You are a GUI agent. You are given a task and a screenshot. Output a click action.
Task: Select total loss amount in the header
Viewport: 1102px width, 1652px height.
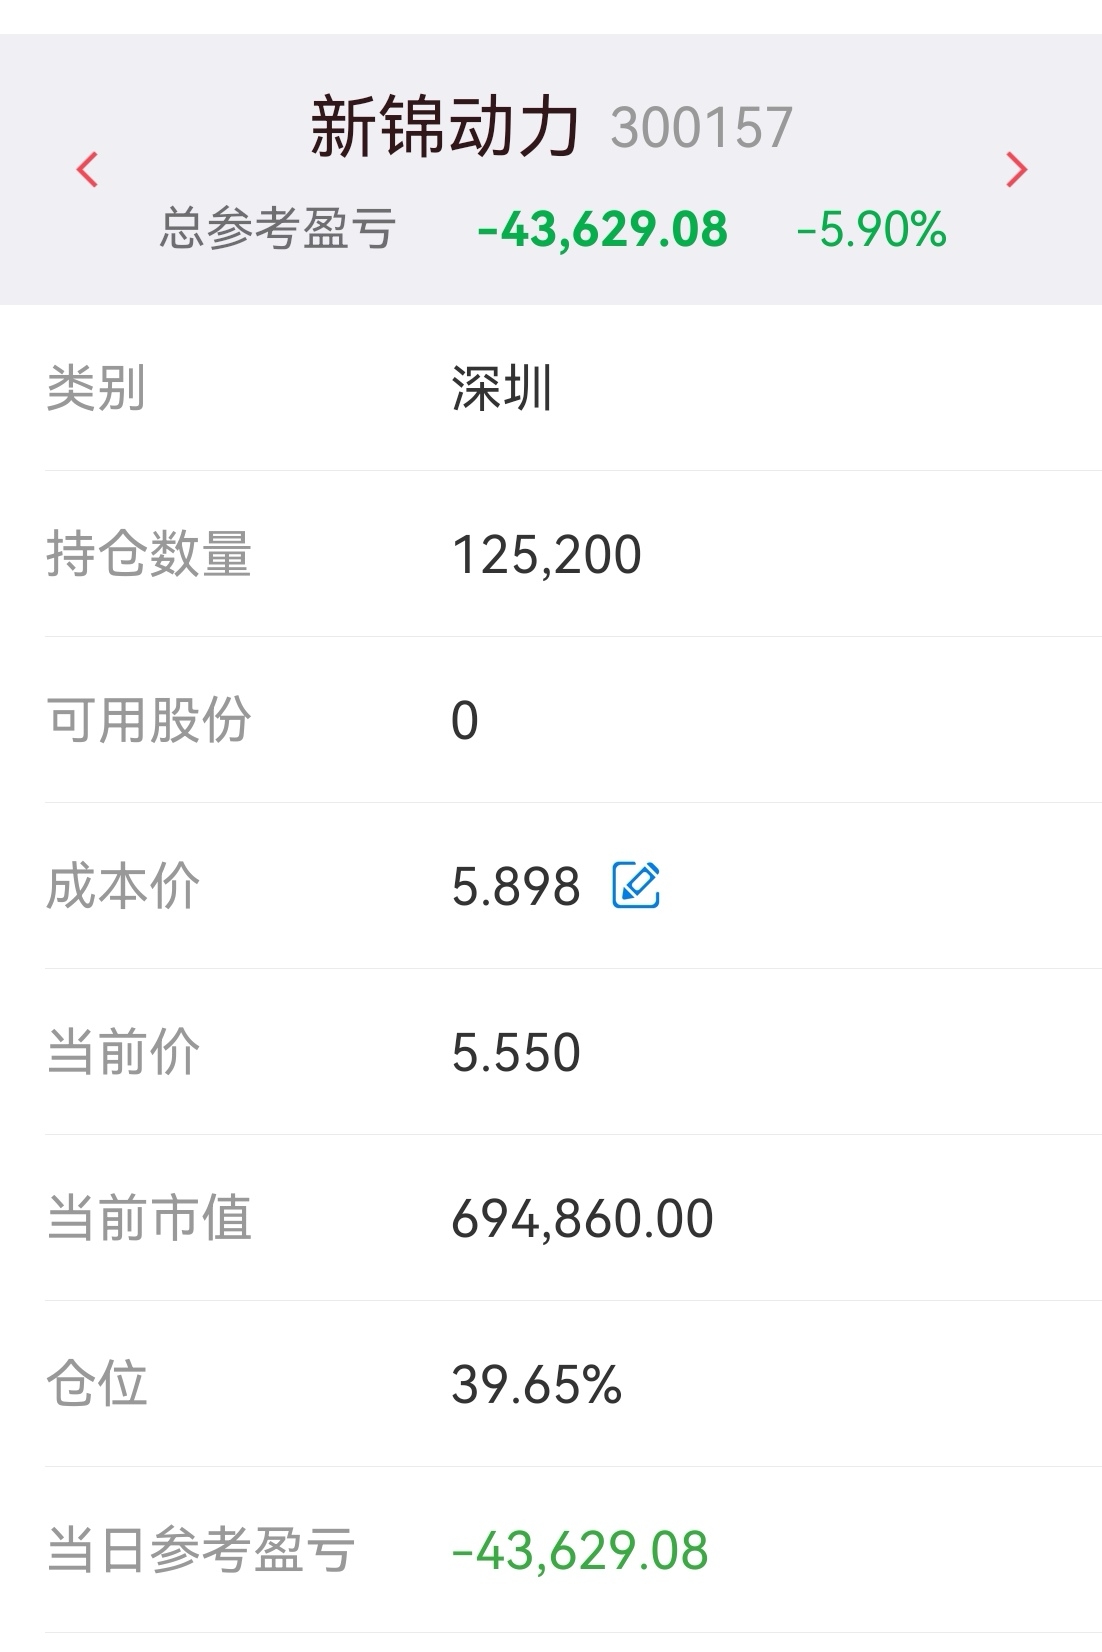pos(603,230)
